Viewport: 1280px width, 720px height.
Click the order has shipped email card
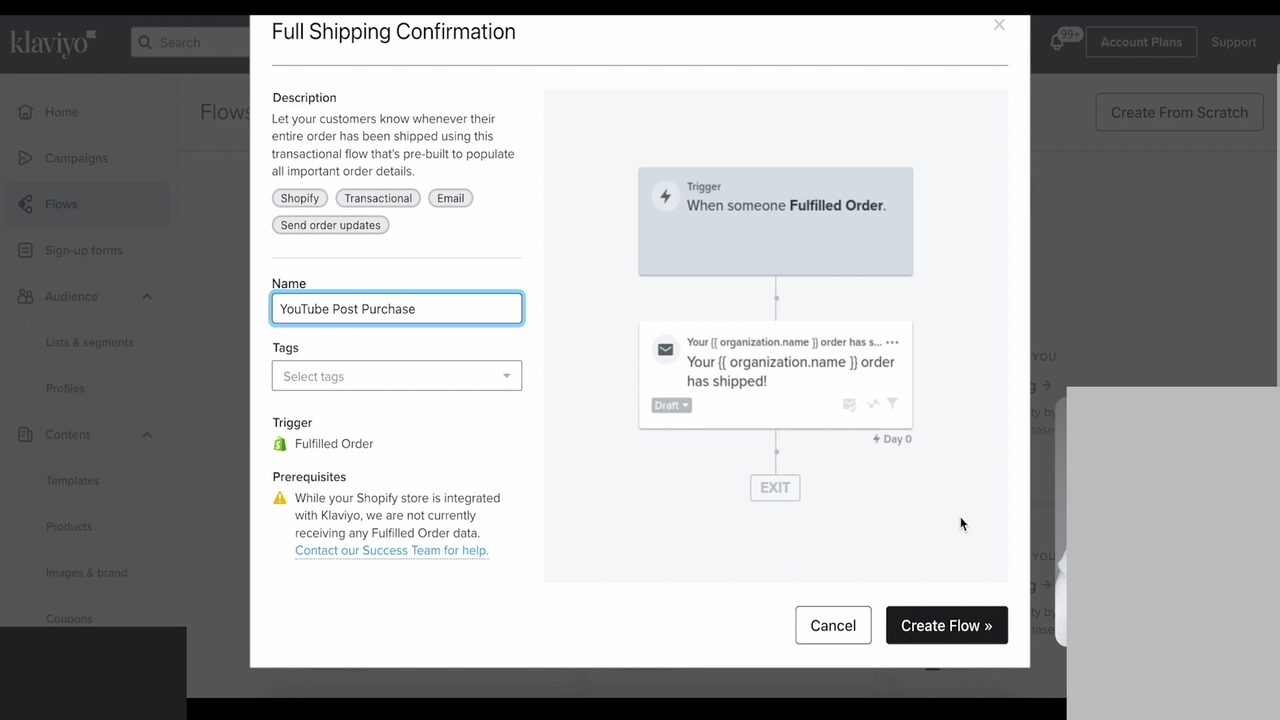[775, 374]
